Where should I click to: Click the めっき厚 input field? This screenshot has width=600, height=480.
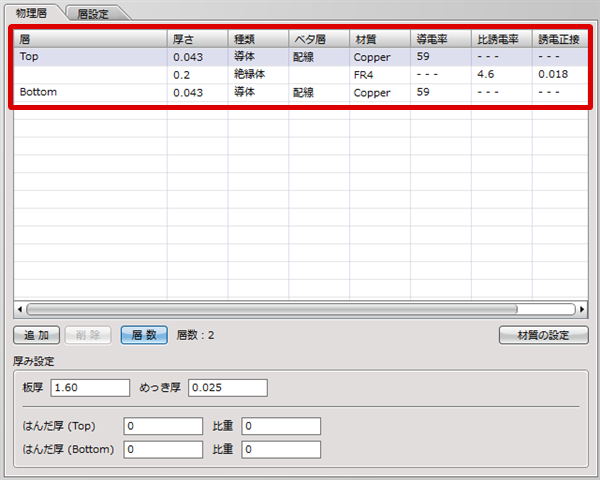[228, 388]
